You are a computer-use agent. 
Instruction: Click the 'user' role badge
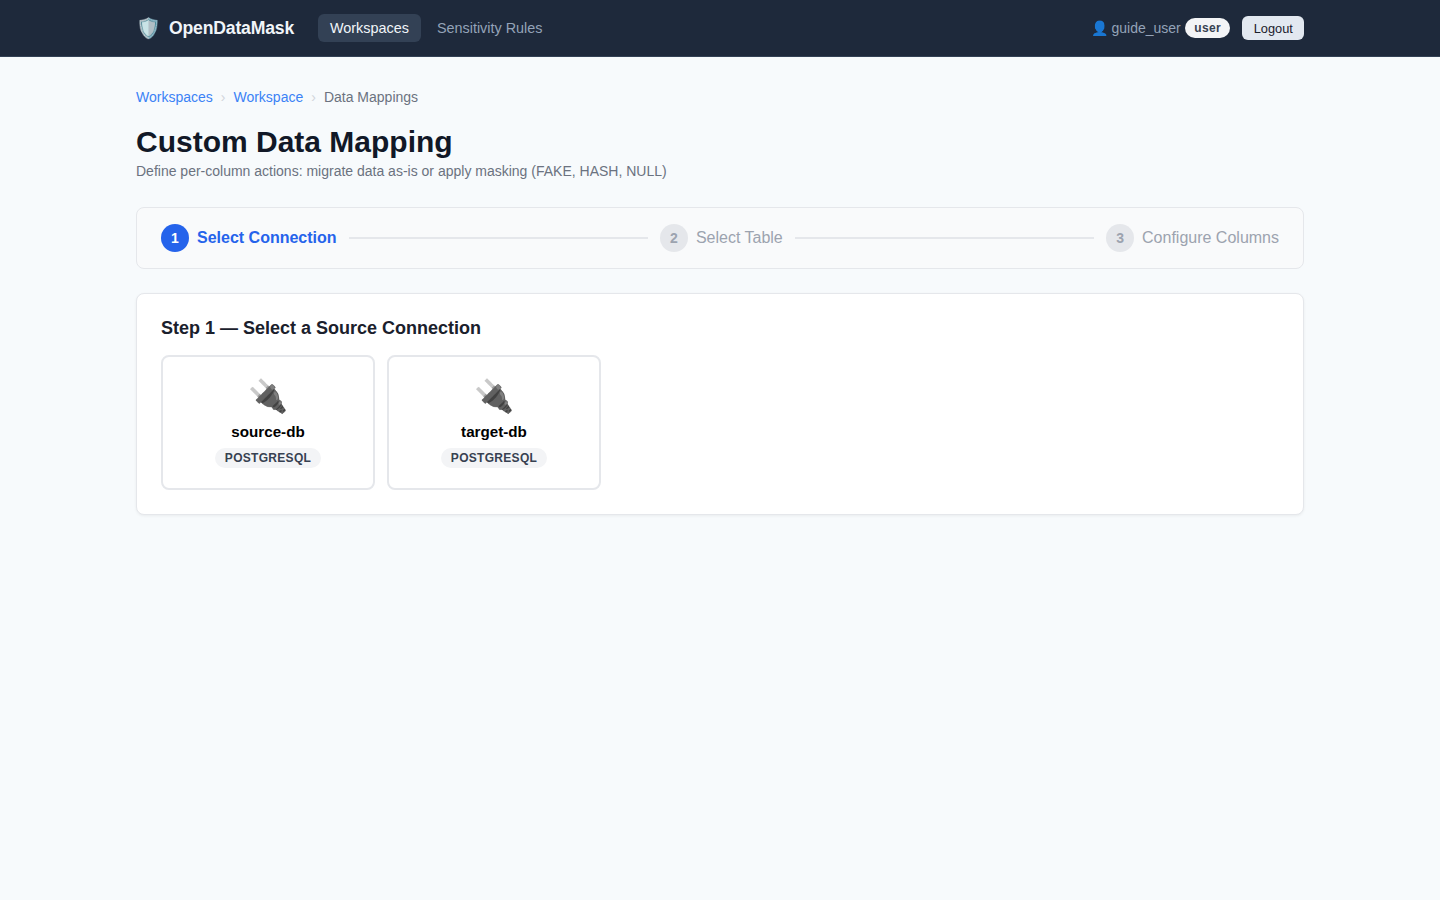click(x=1207, y=28)
